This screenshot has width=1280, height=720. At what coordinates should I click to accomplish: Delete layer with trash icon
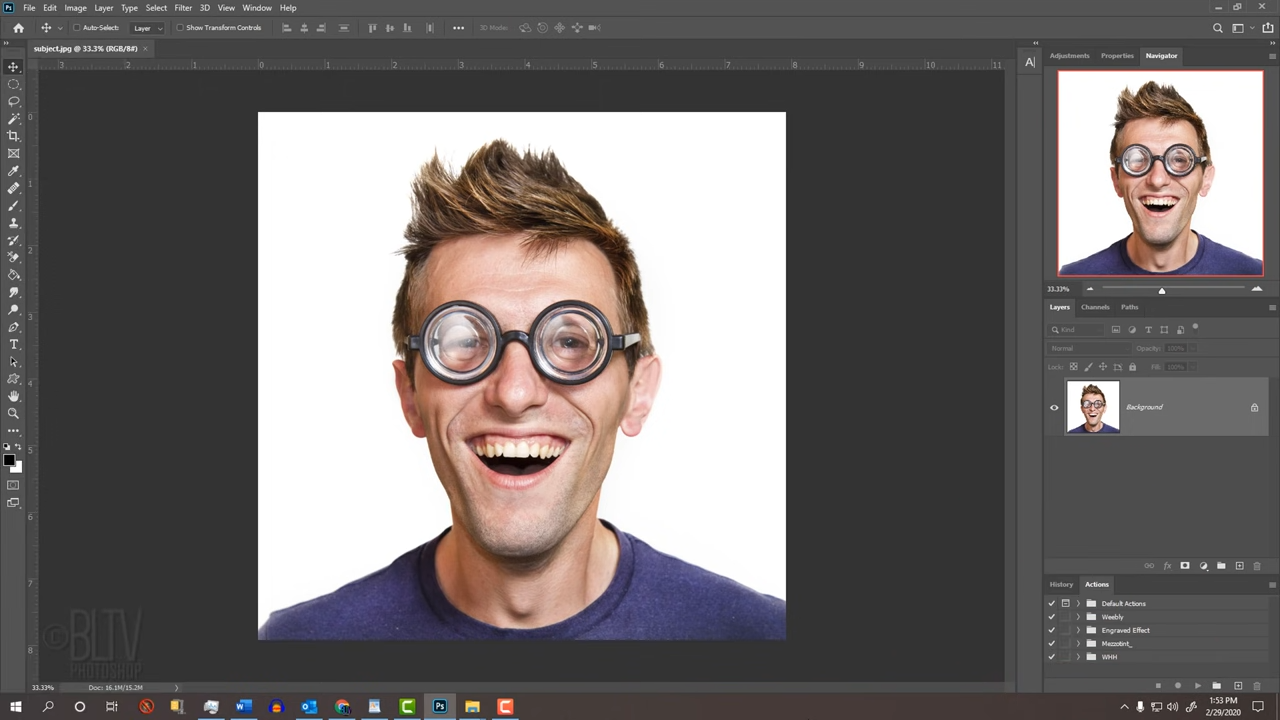coord(1257,566)
